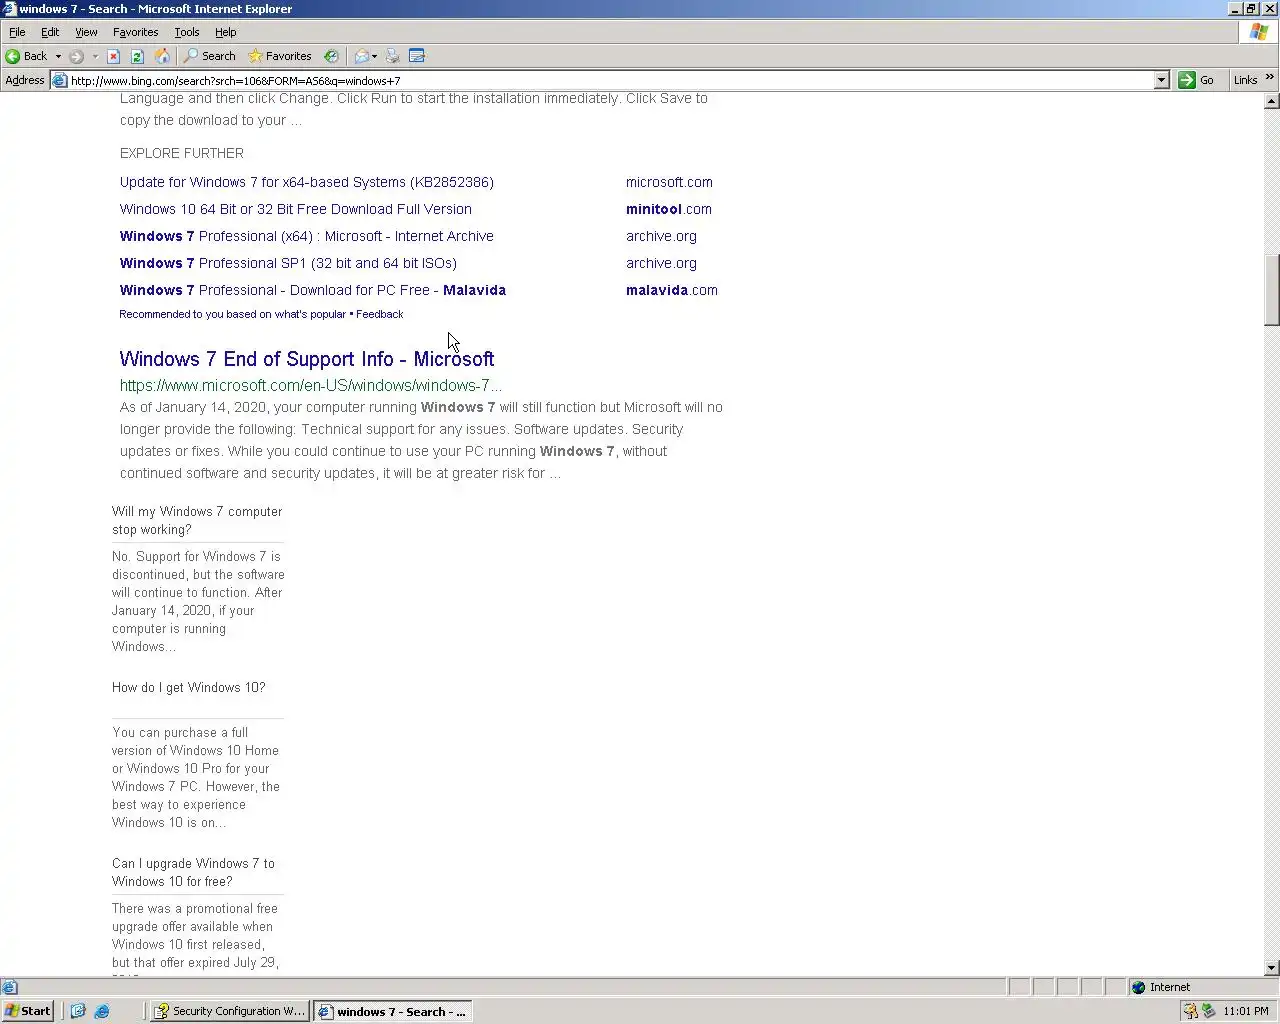Screen dimensions: 1280x1024
Task: Click the page icon in address bar
Action: [x=60, y=80]
